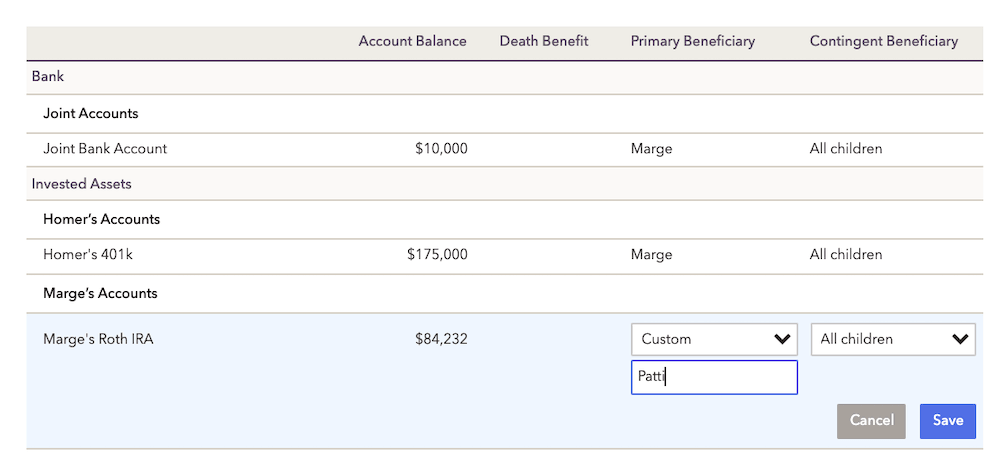Click the chevron arrow on Custom dropdown
The width and height of the screenshot is (1008, 462).
[x=782, y=339]
